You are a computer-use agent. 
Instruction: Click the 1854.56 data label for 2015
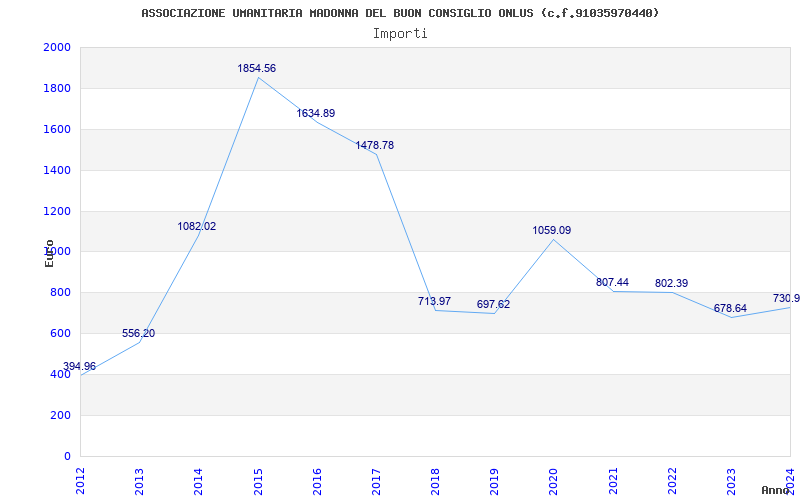(257, 68)
